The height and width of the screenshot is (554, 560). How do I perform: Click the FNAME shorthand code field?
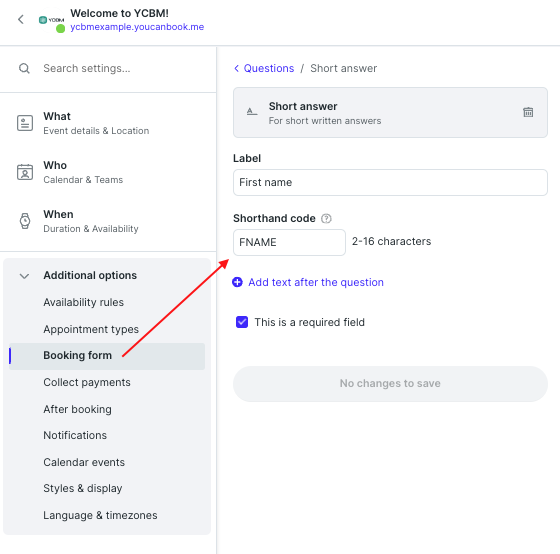pyautogui.click(x=289, y=243)
